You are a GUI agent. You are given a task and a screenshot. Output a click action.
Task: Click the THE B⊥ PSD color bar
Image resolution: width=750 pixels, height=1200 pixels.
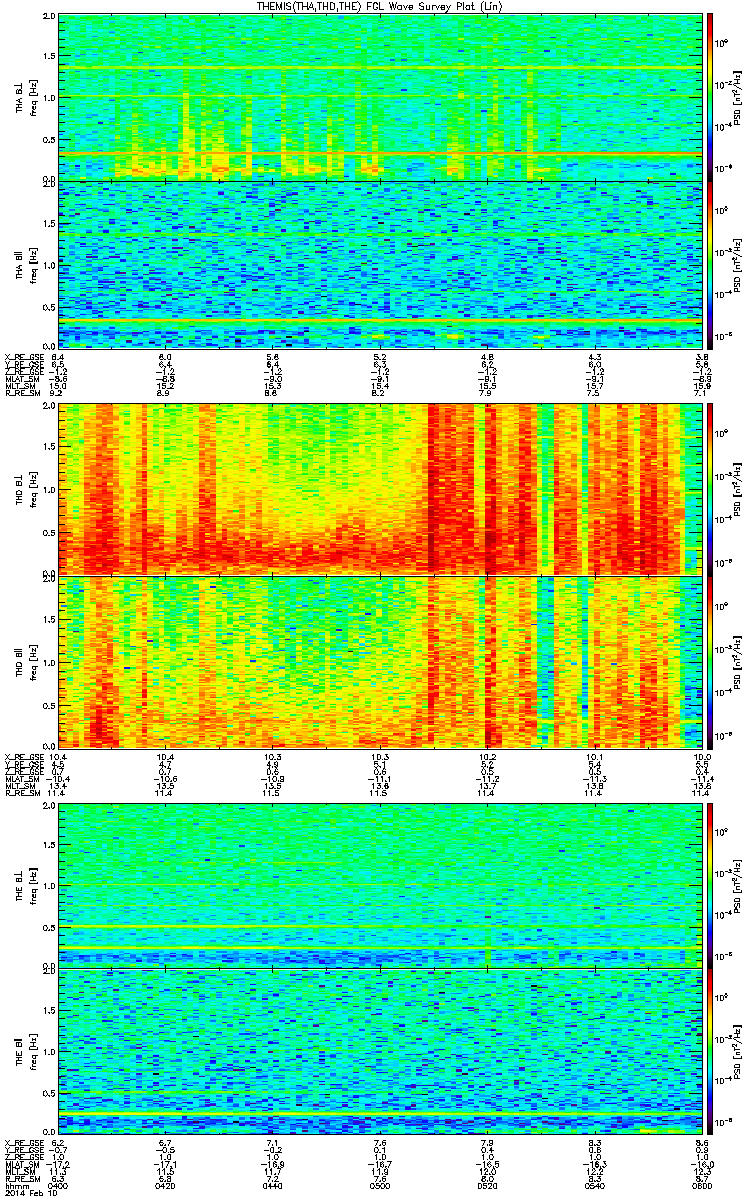(710, 884)
